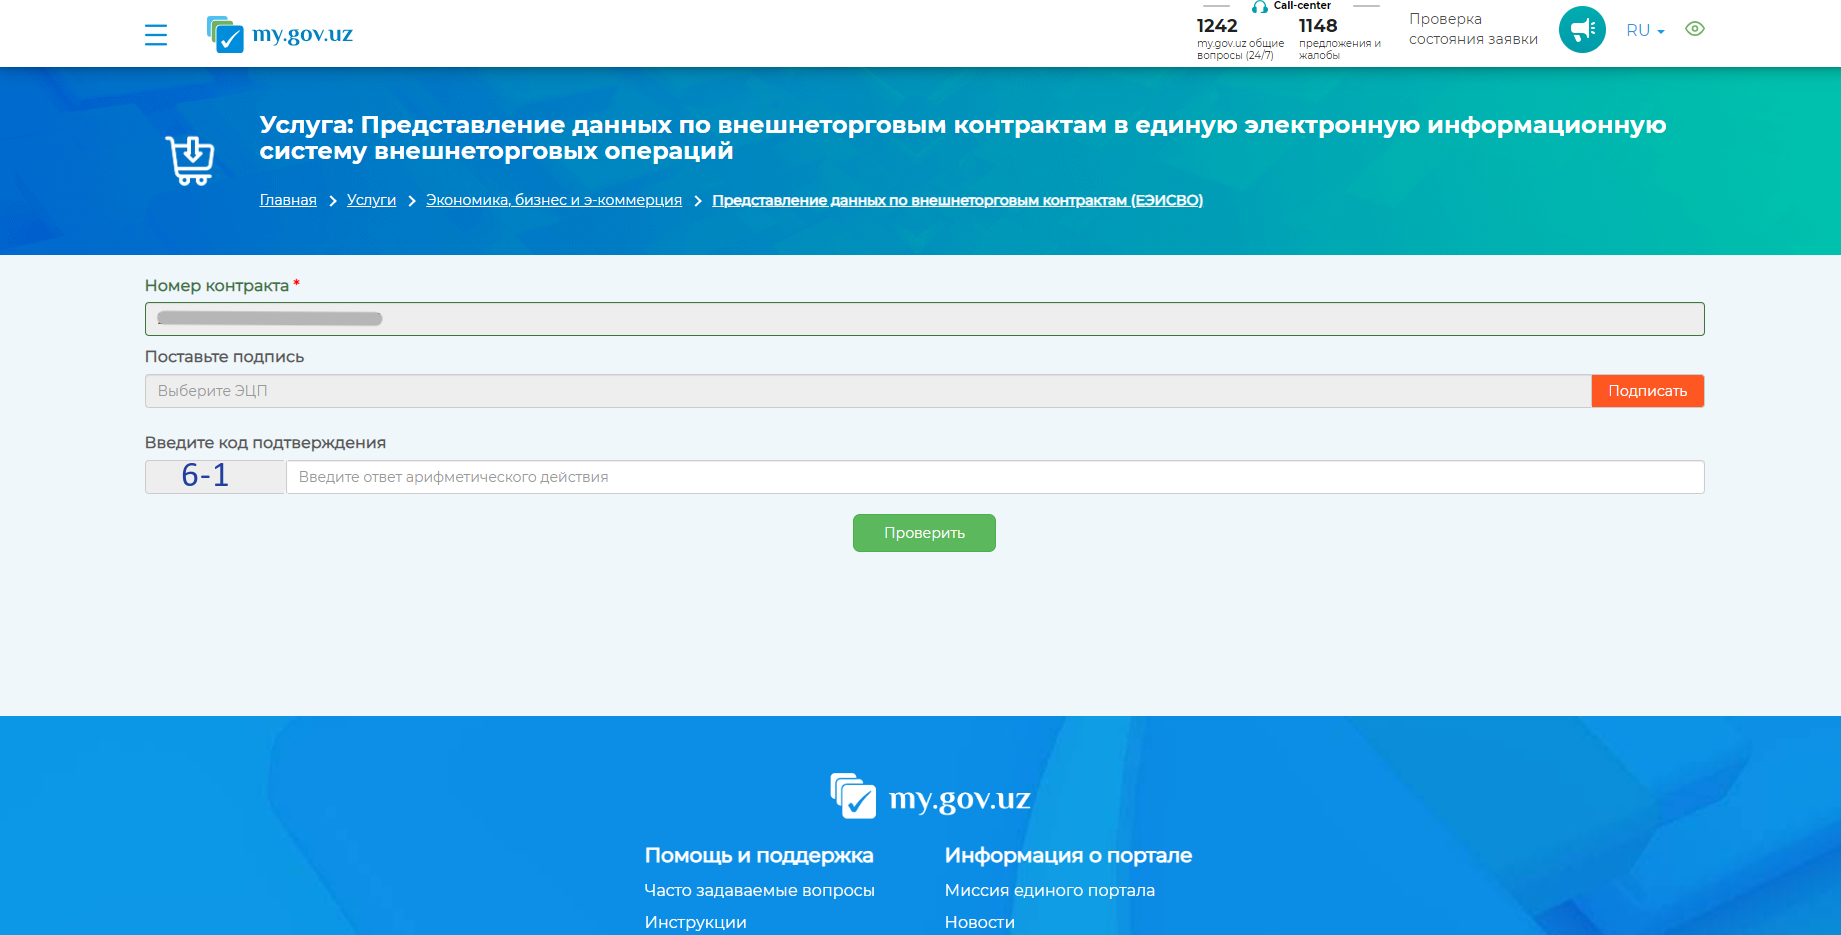Click the Подписать button
The width and height of the screenshot is (1841, 935).
(1647, 391)
